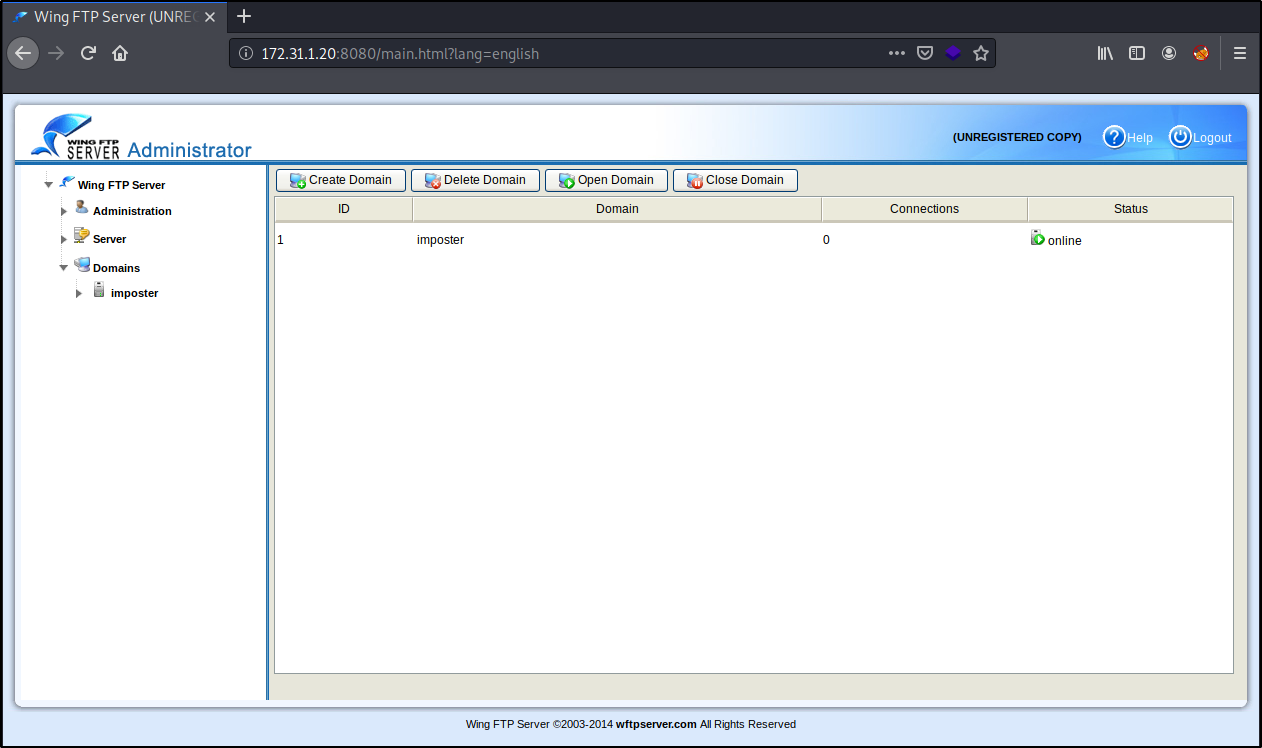The height and width of the screenshot is (748, 1262).
Task: Reload the current page
Action: pyautogui.click(x=88, y=53)
